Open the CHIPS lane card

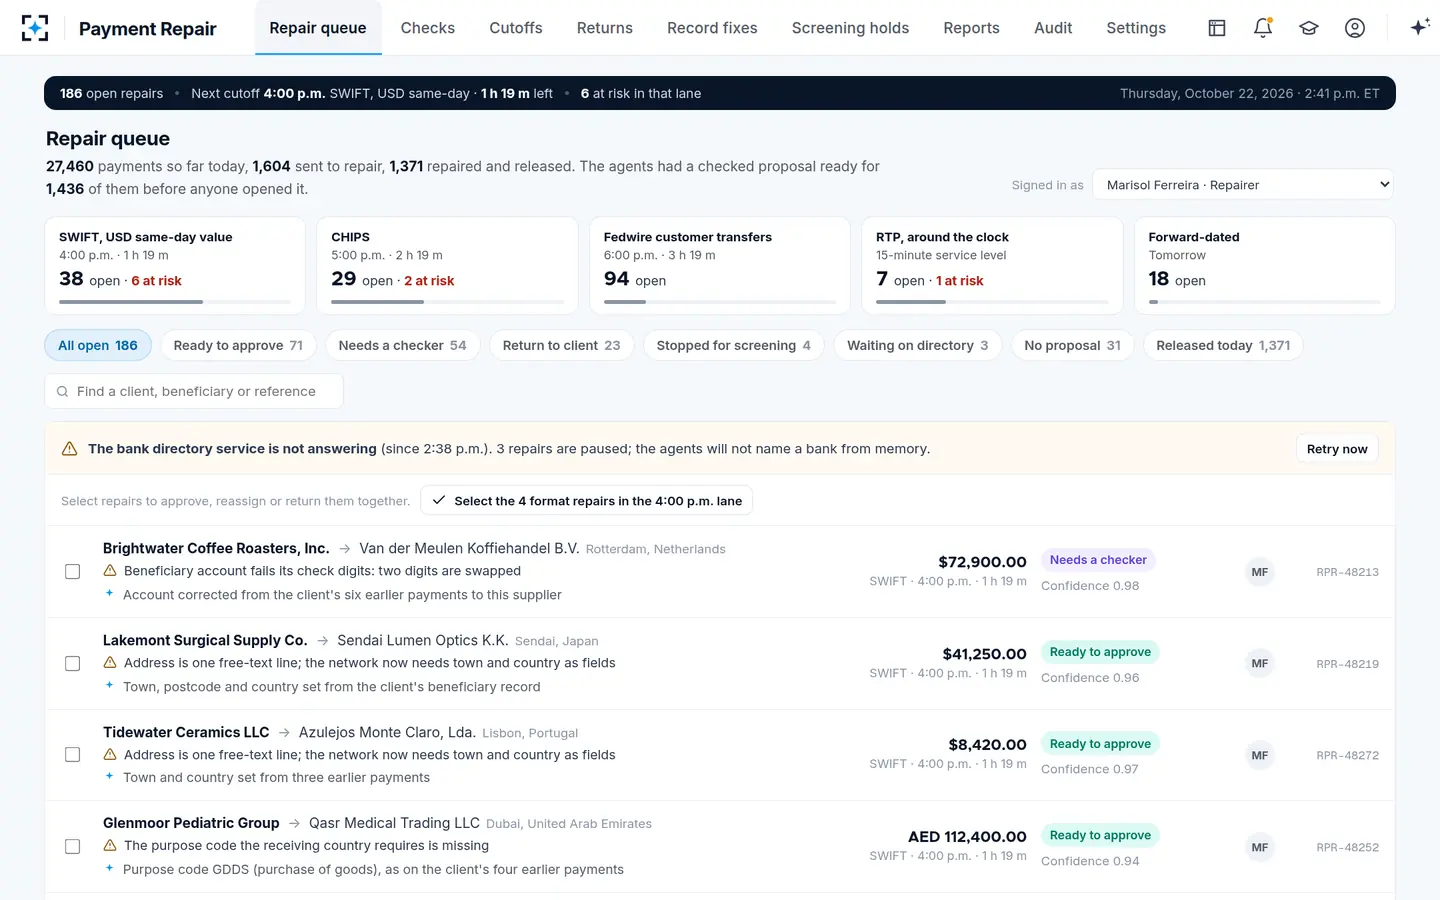pos(448,266)
